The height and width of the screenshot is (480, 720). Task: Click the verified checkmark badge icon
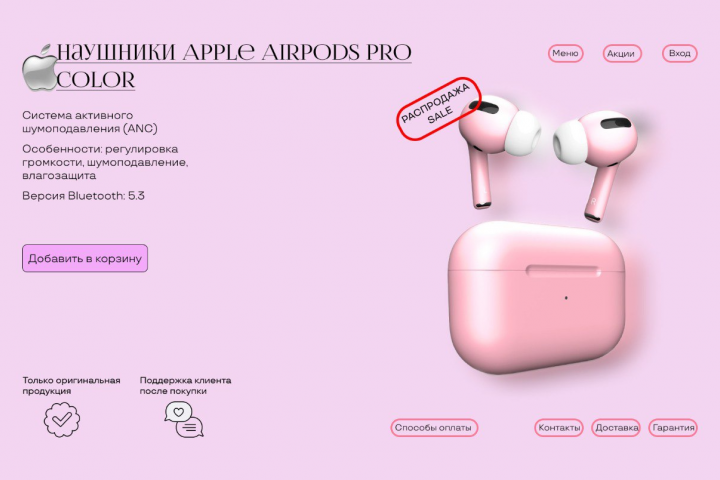(x=62, y=419)
